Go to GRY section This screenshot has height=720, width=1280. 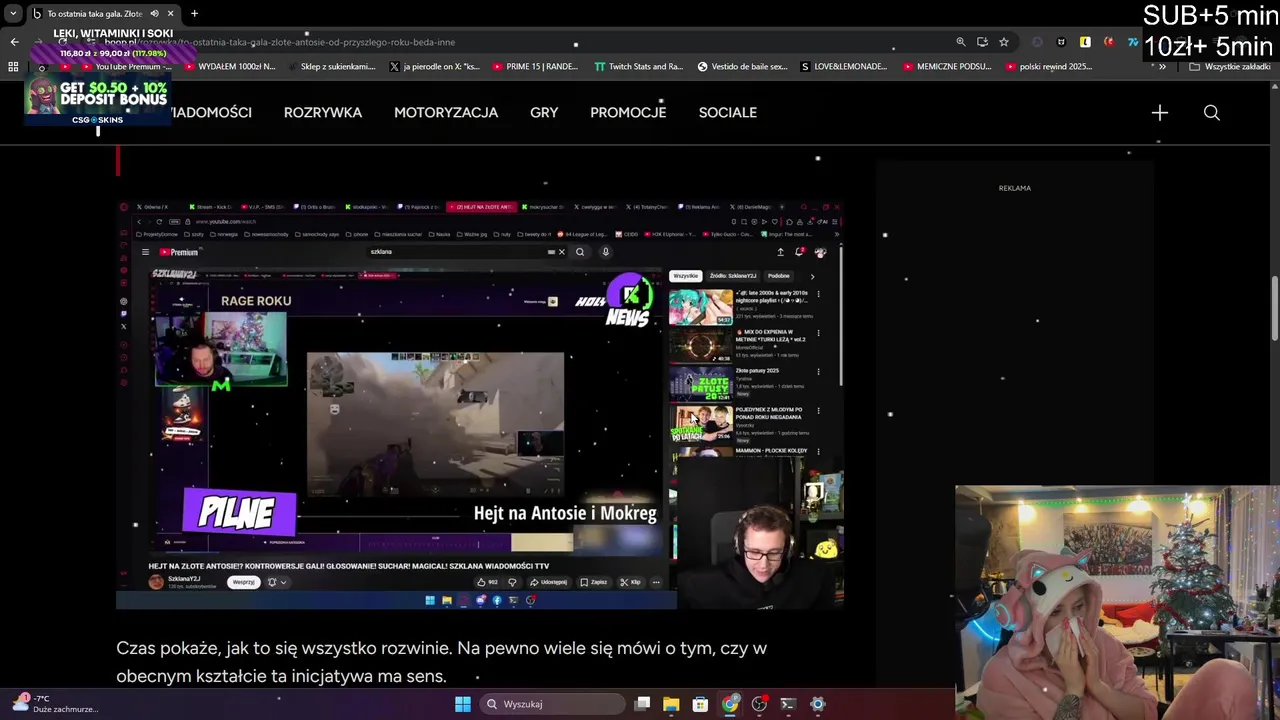[544, 113]
